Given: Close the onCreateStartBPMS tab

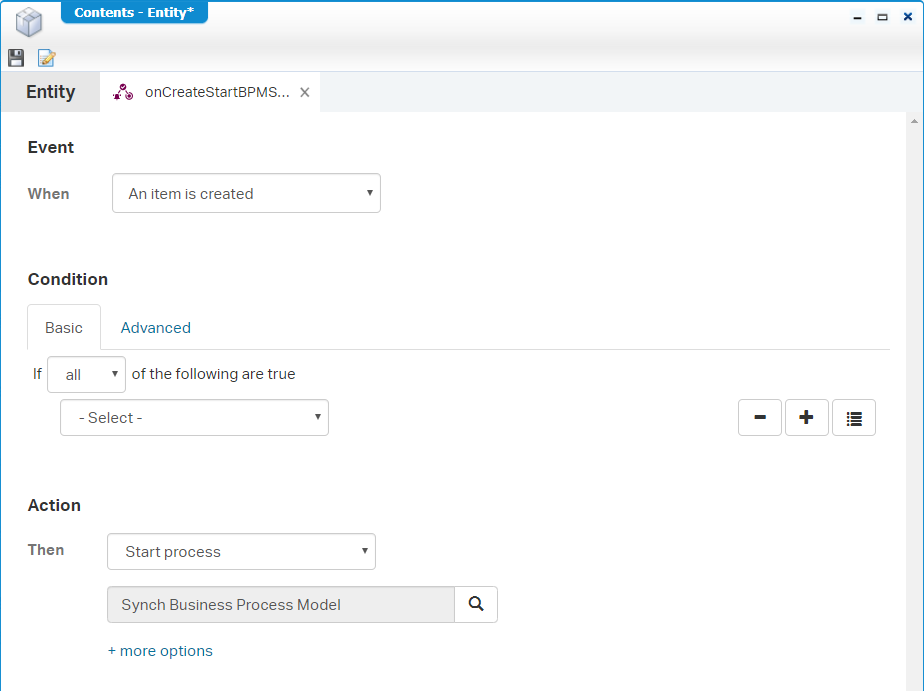Looking at the screenshot, I should pos(305,92).
